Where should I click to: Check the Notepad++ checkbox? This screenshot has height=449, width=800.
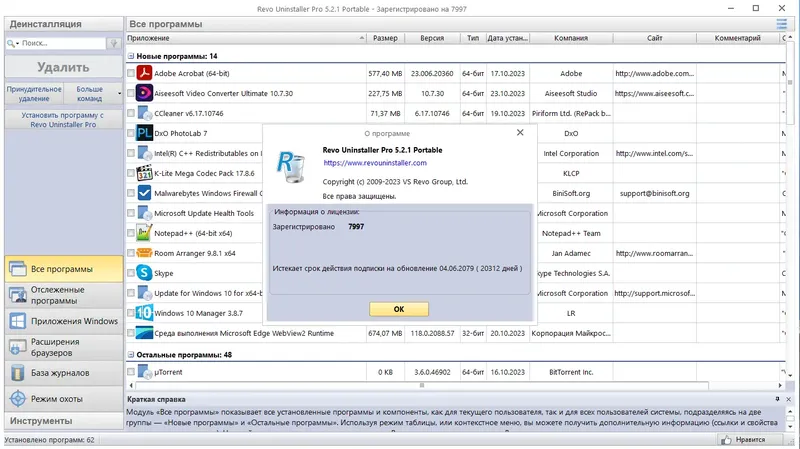click(x=131, y=233)
